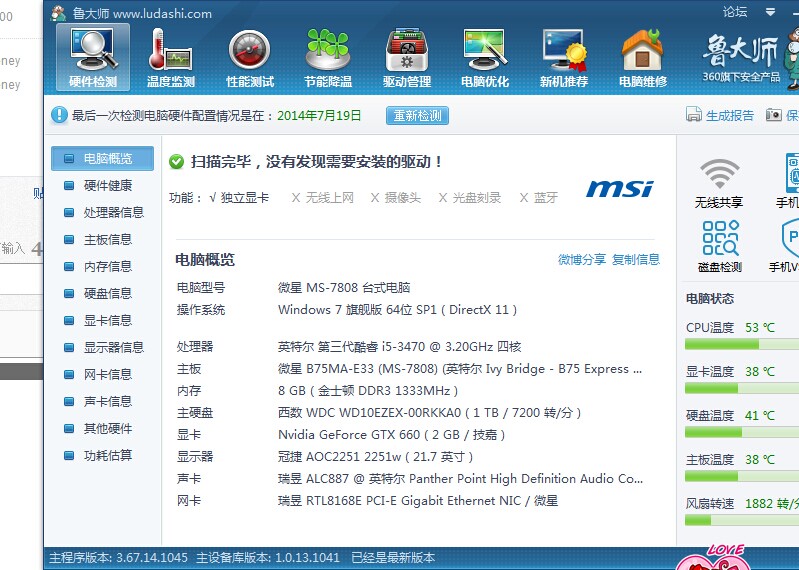Open 磁盘检测 disk check tool
This screenshot has height=570, width=799.
click(x=720, y=246)
